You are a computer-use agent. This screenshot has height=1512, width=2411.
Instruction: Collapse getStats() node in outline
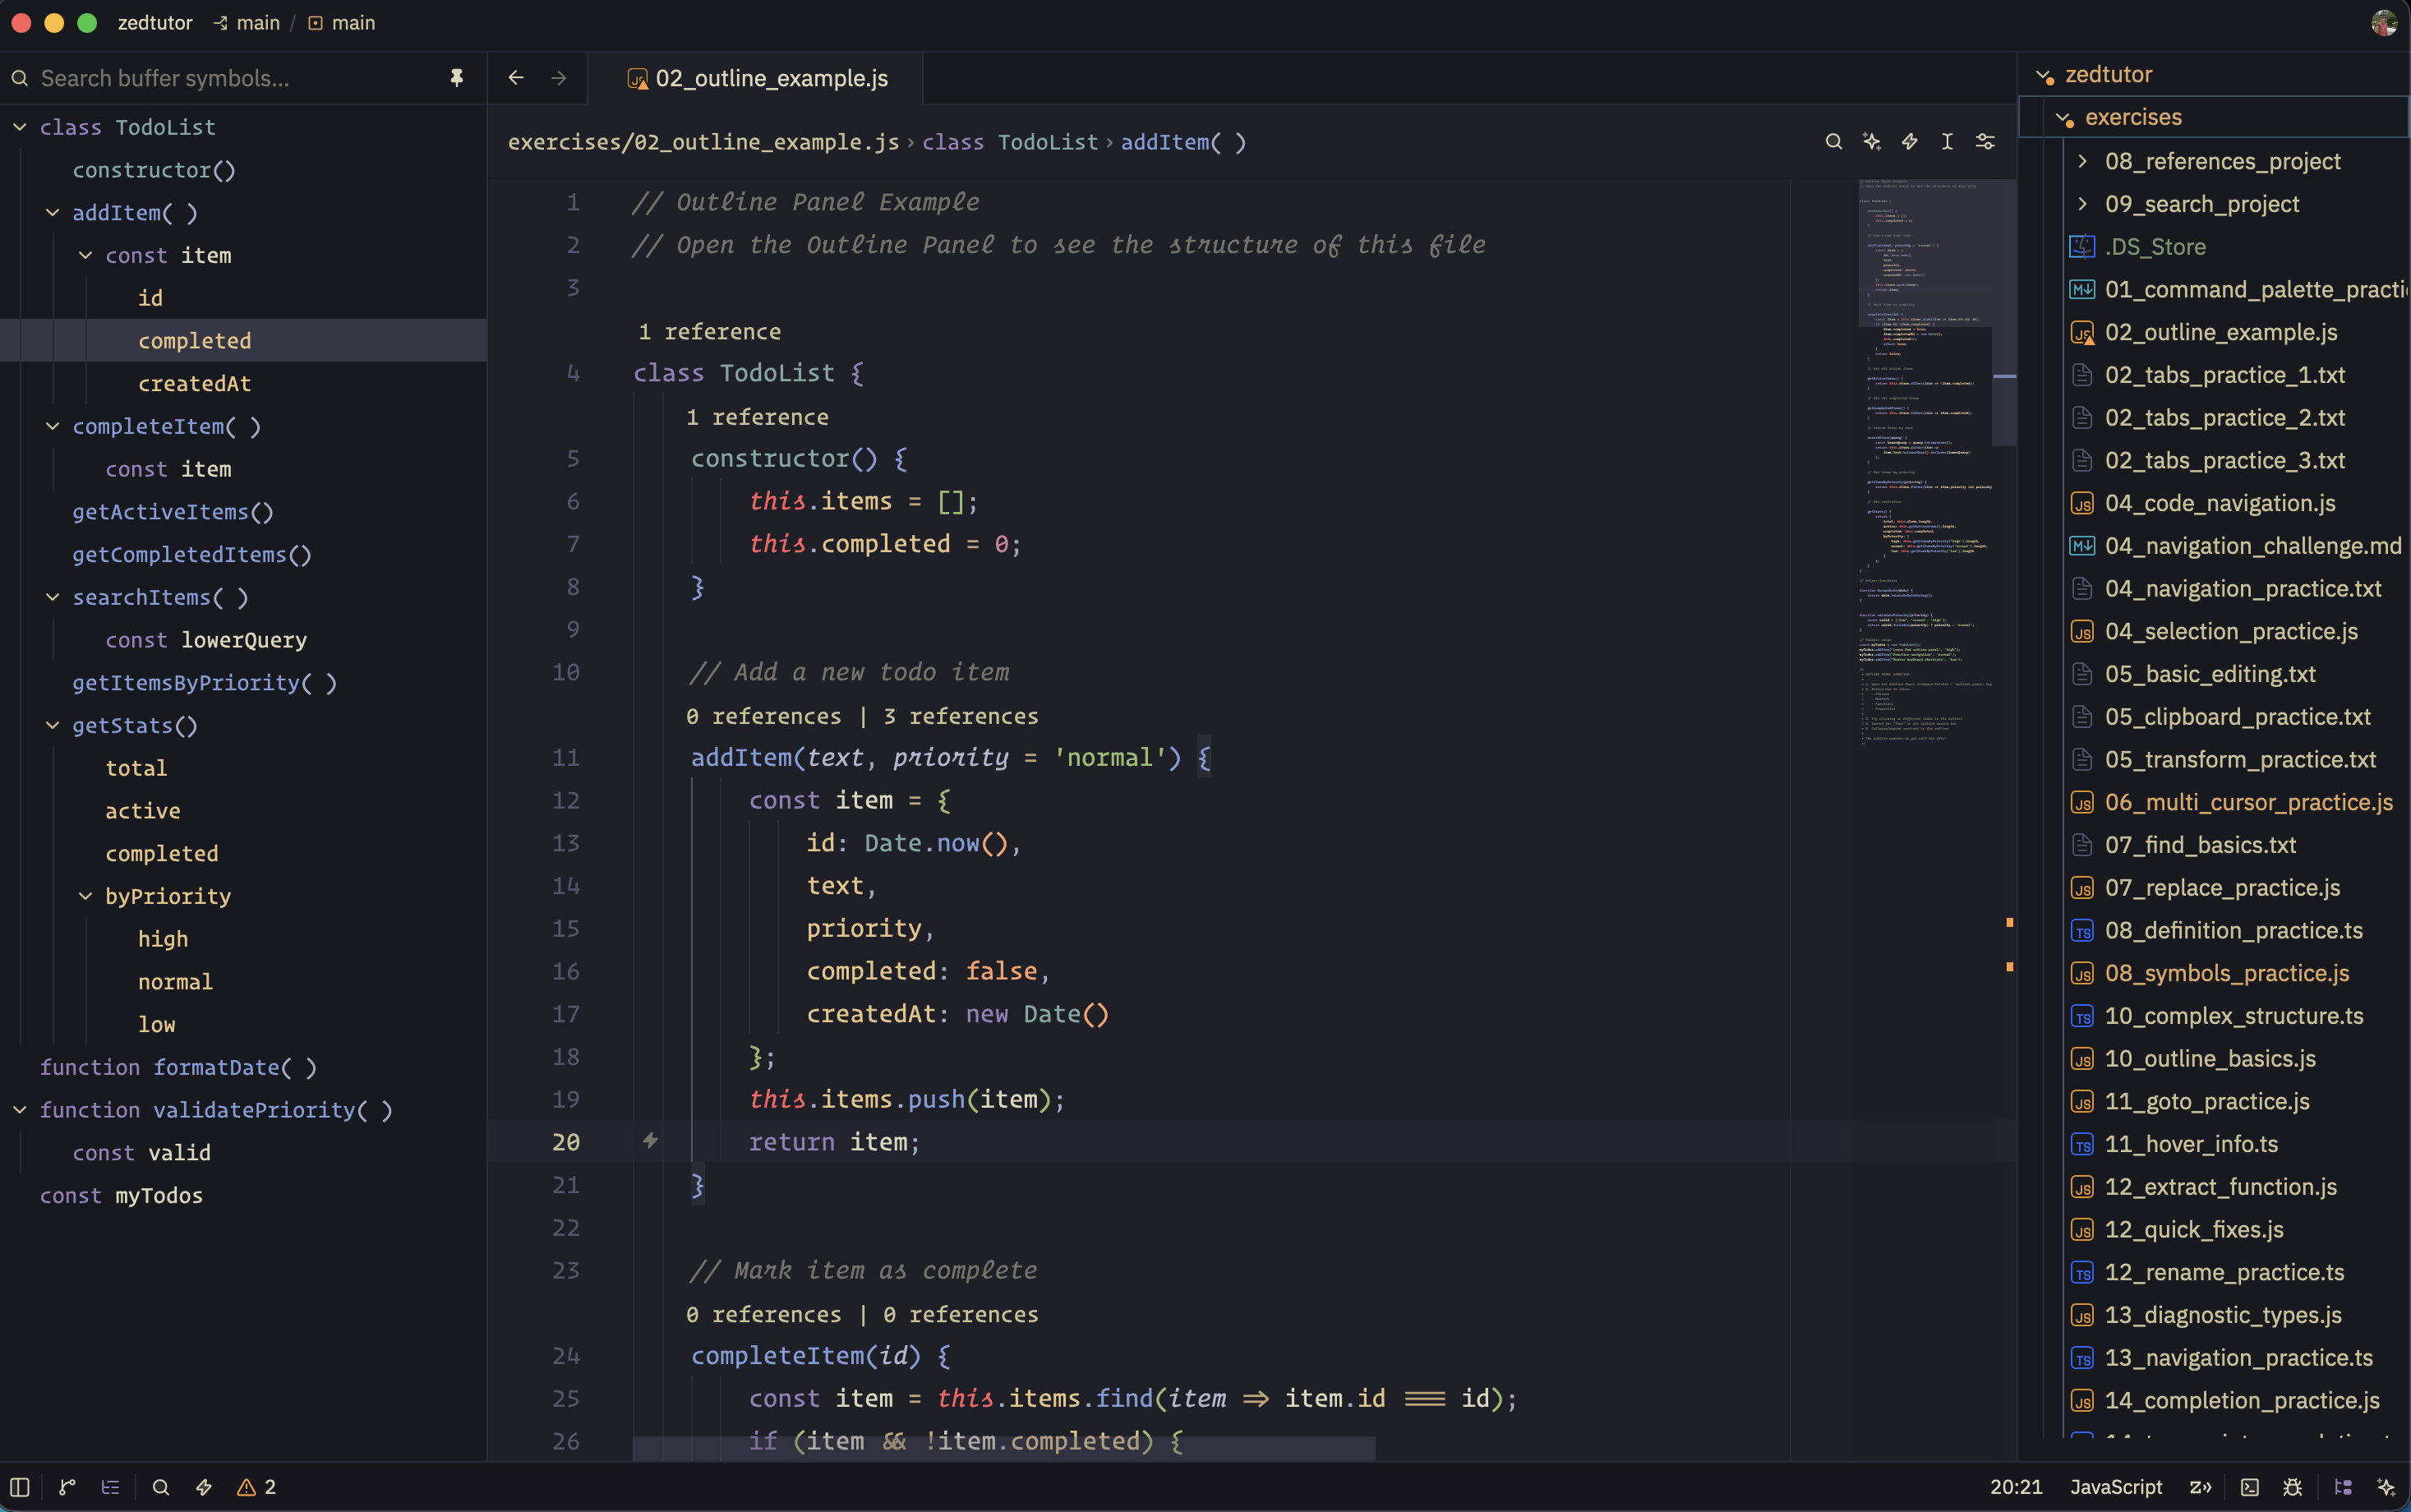(x=53, y=725)
